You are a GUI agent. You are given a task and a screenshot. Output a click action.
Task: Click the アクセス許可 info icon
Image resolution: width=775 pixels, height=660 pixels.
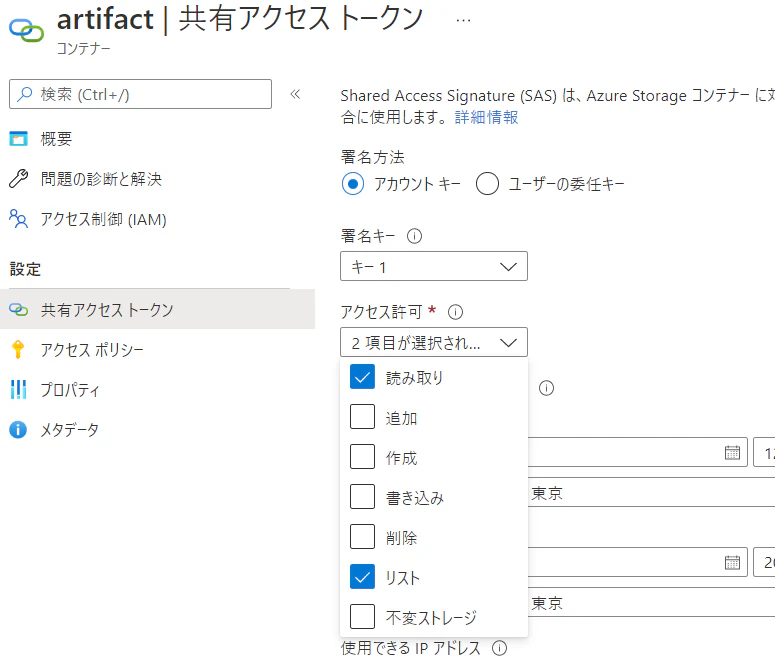[455, 312]
